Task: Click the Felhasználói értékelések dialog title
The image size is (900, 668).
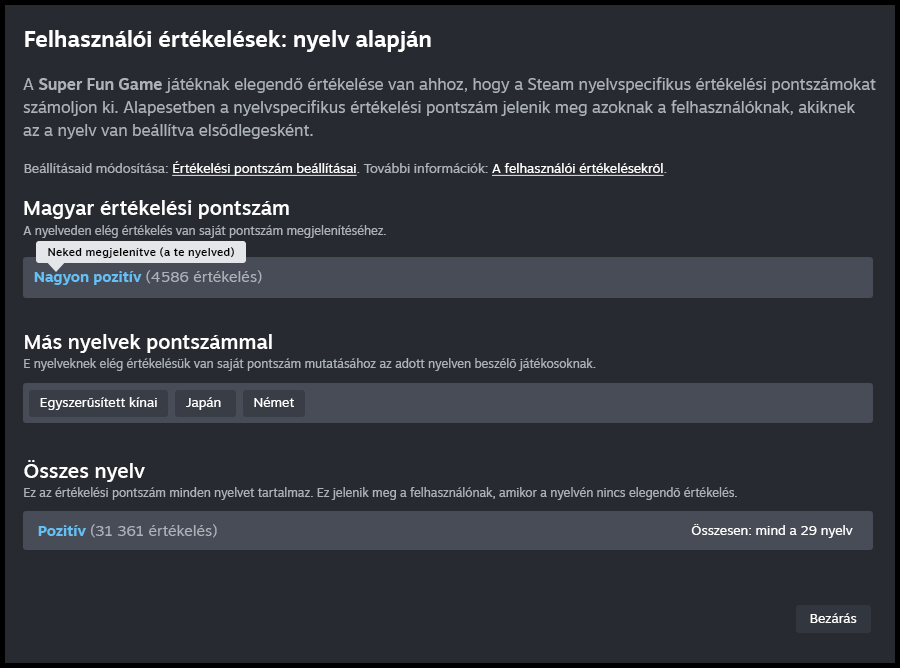Action: click(227, 40)
